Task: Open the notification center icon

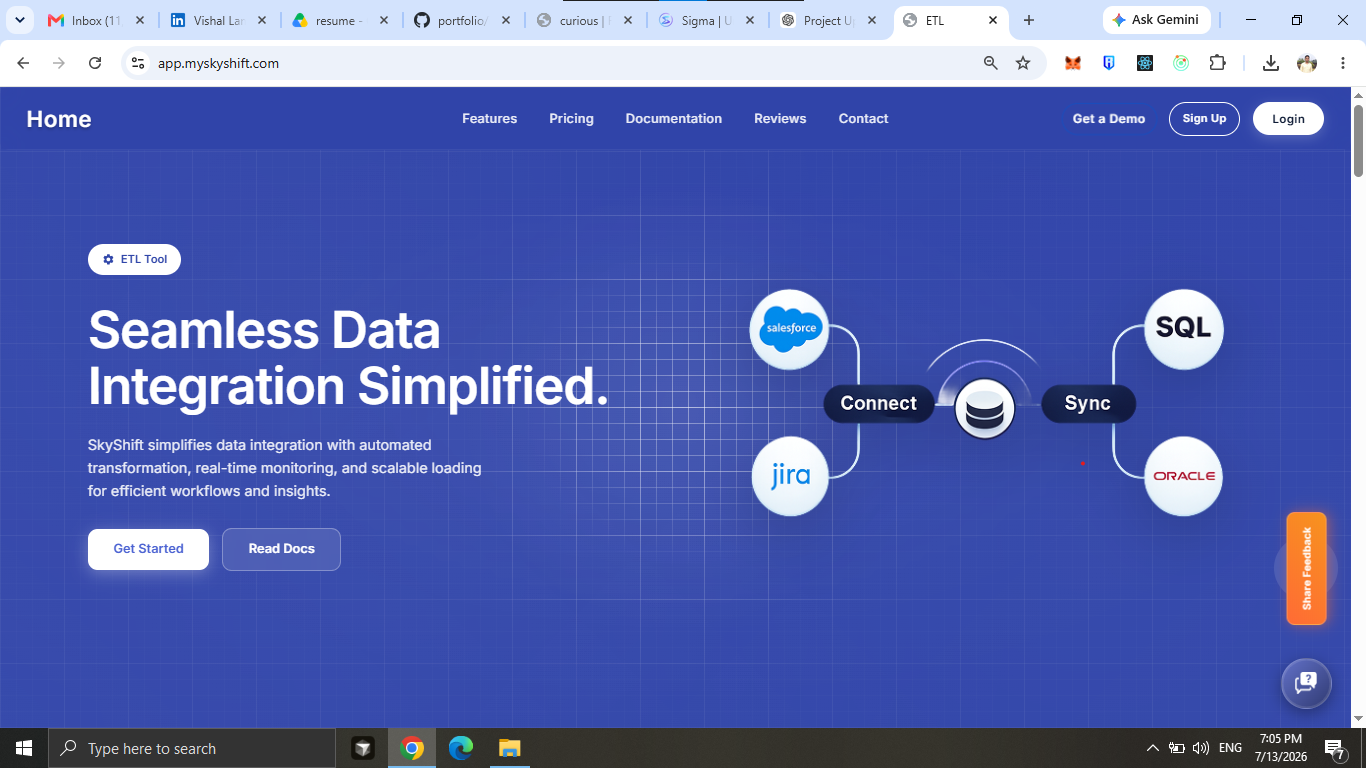Action: coord(1334,748)
